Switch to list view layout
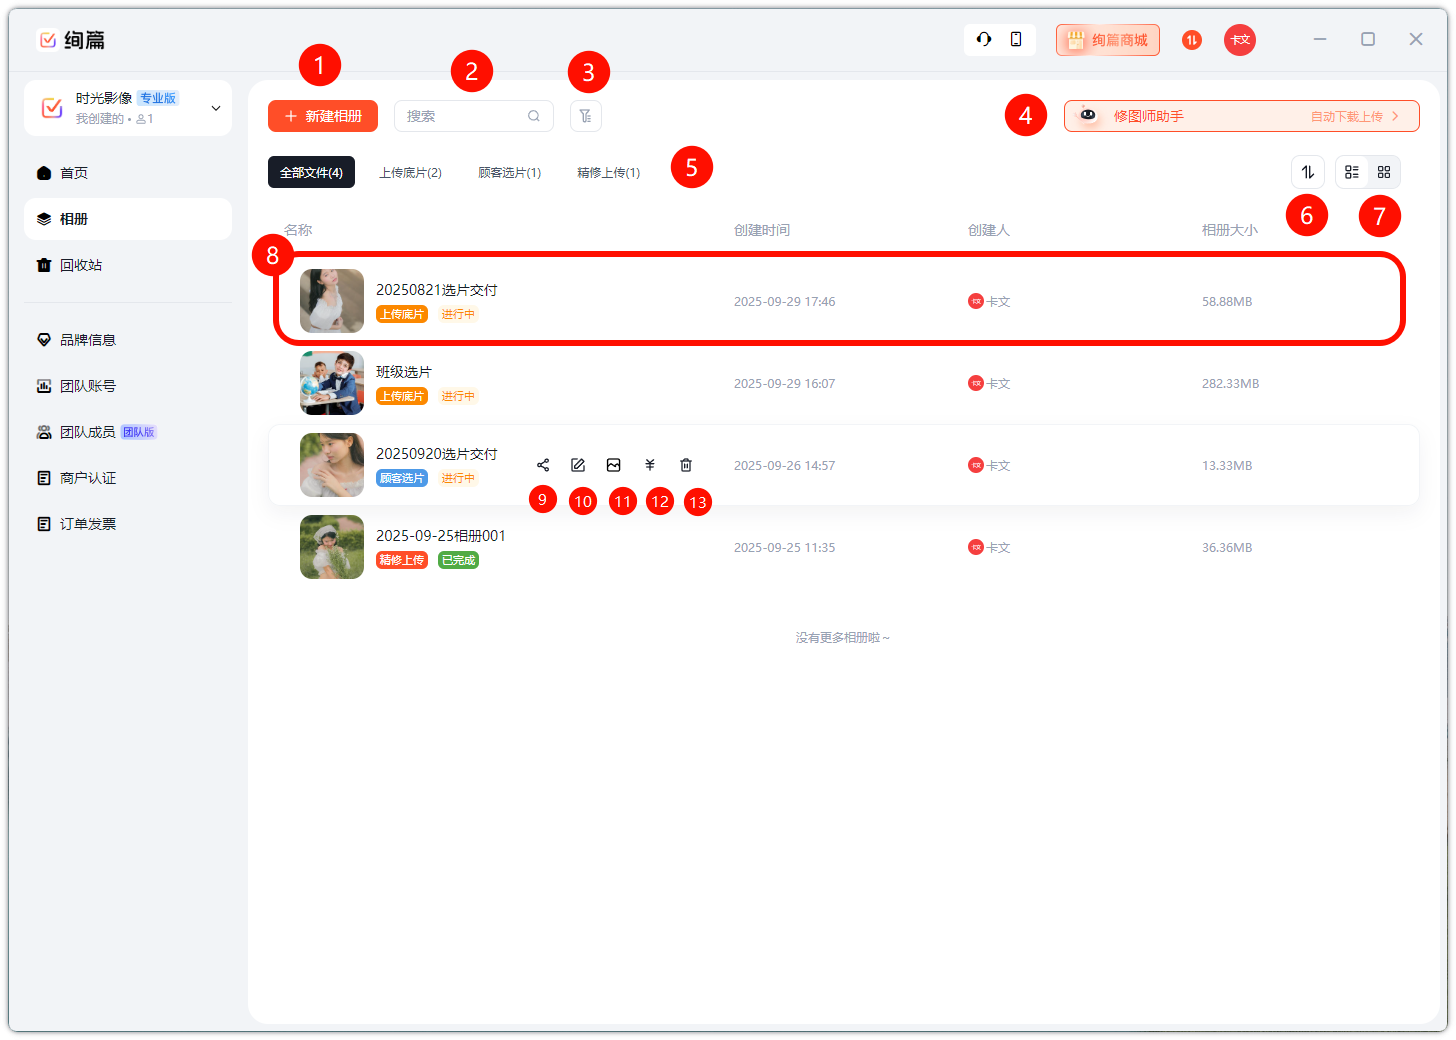Image resolution: width=1456 pixels, height=1040 pixels. (1352, 172)
